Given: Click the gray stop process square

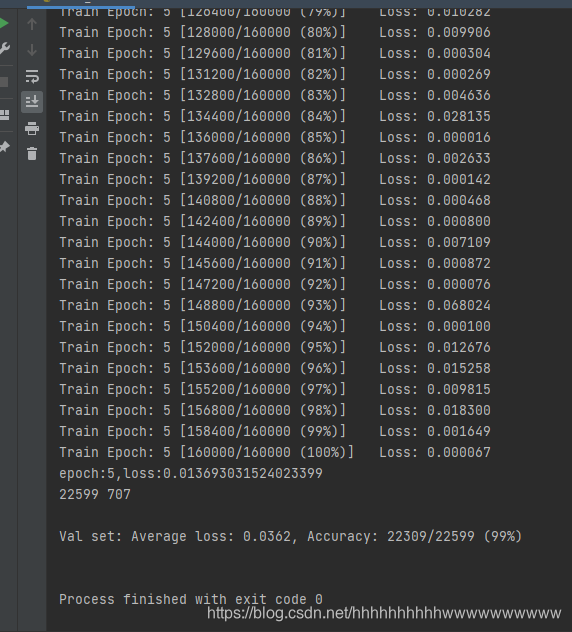Looking at the screenshot, I should [x=4, y=82].
